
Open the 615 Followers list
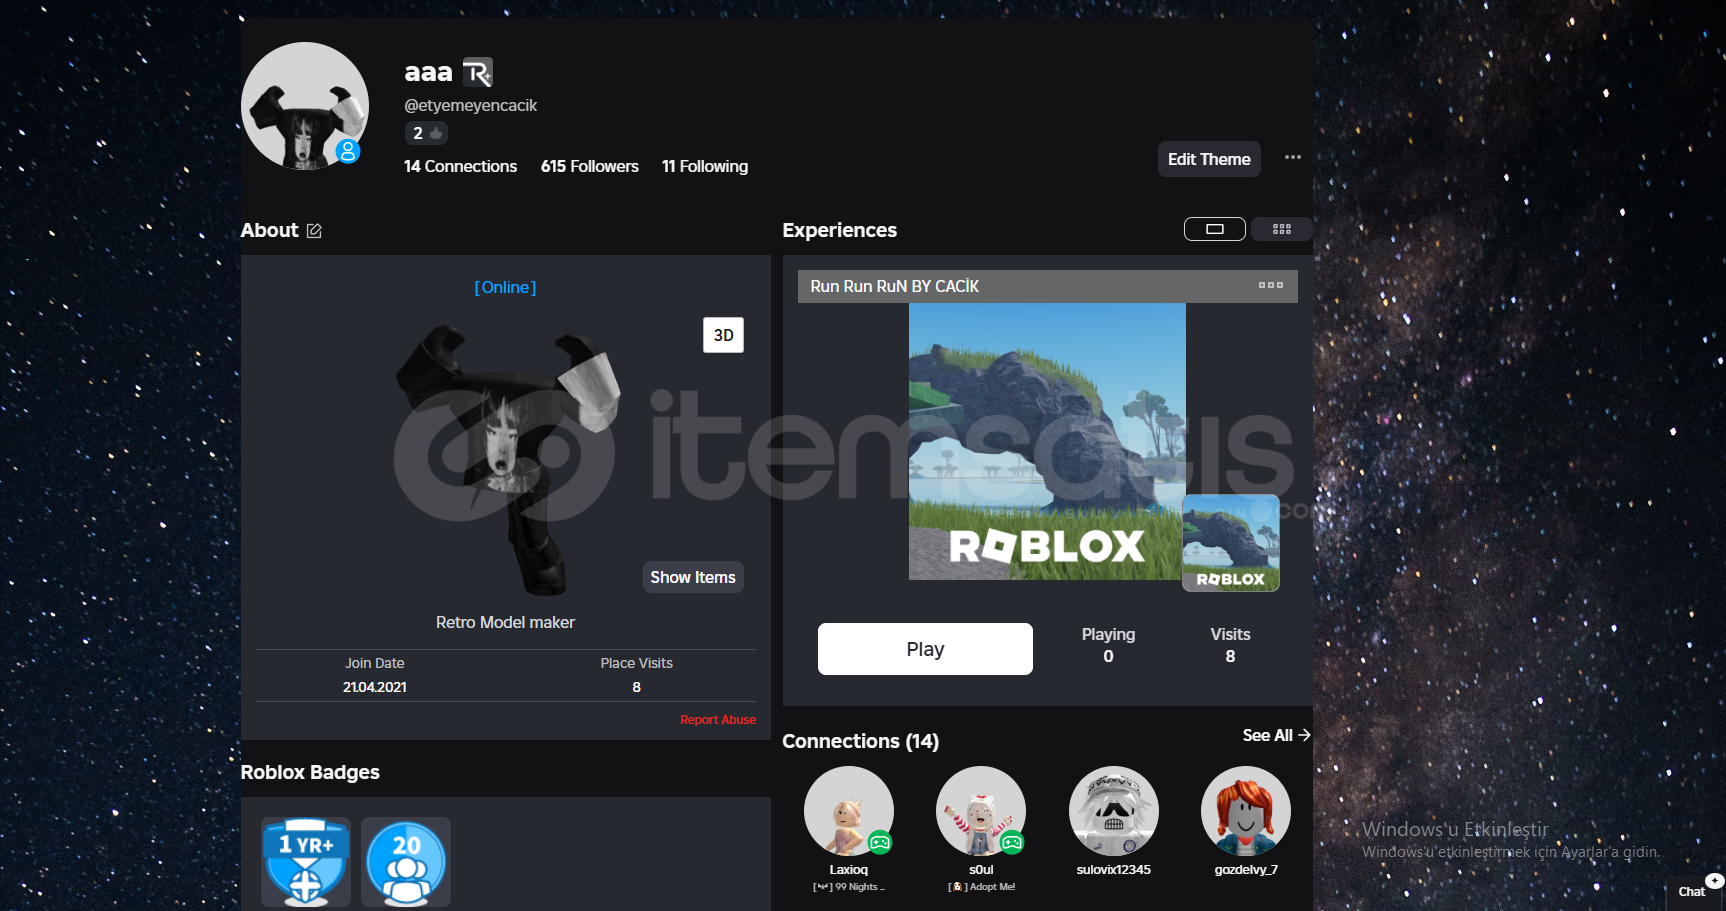[x=590, y=166]
